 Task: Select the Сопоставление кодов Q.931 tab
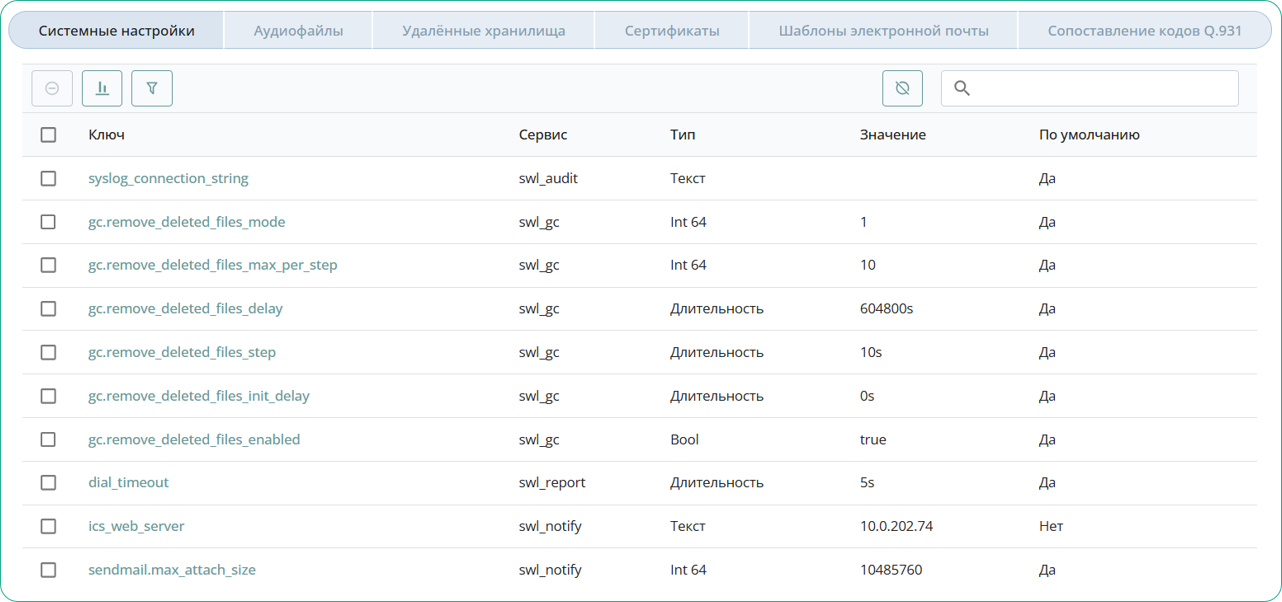click(1144, 31)
